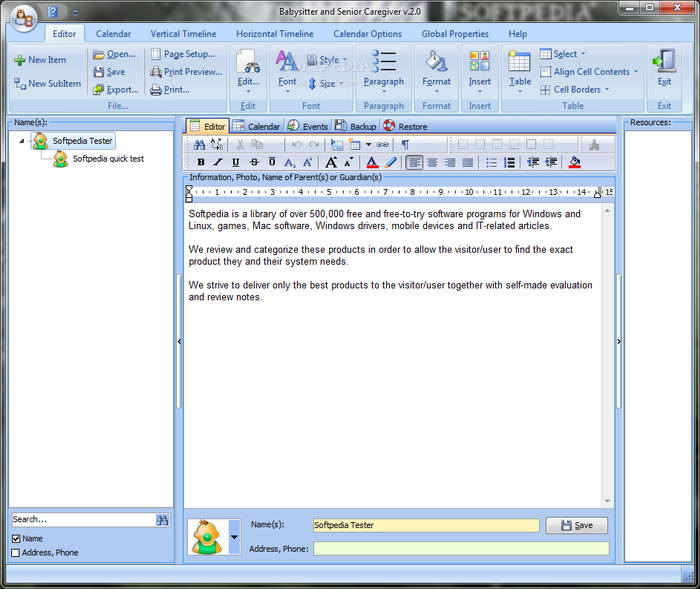Click the Shrink font size icon
The height and width of the screenshot is (589, 700).
pyautogui.click(x=349, y=163)
